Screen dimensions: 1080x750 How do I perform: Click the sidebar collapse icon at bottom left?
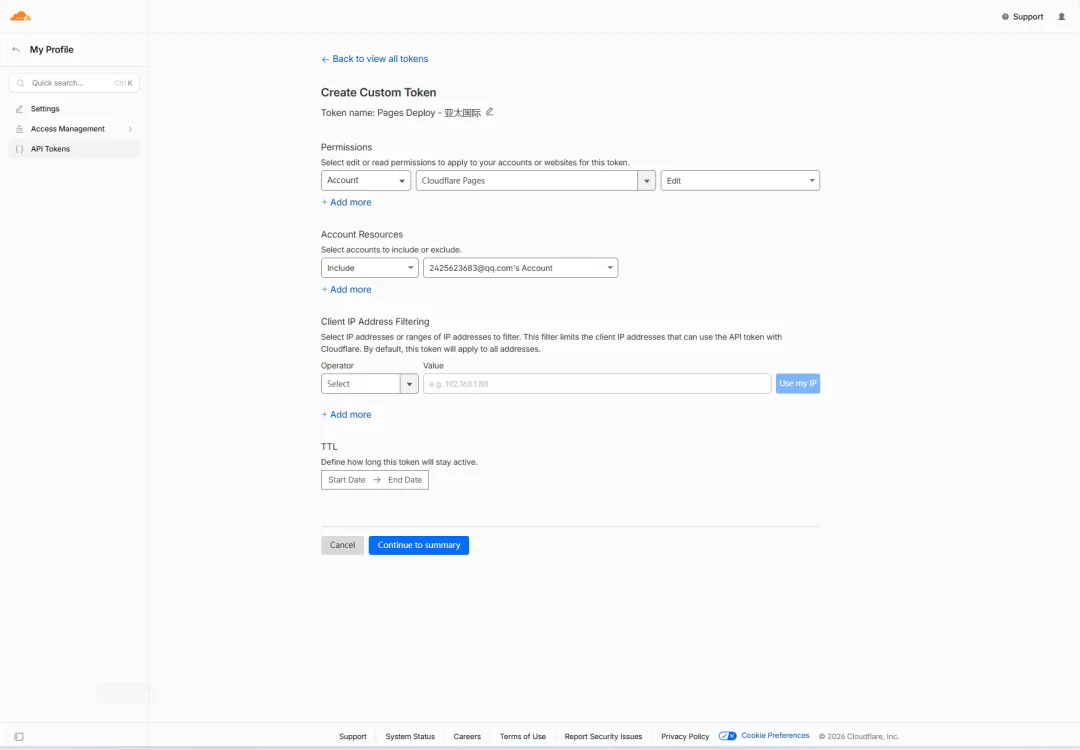click(19, 736)
